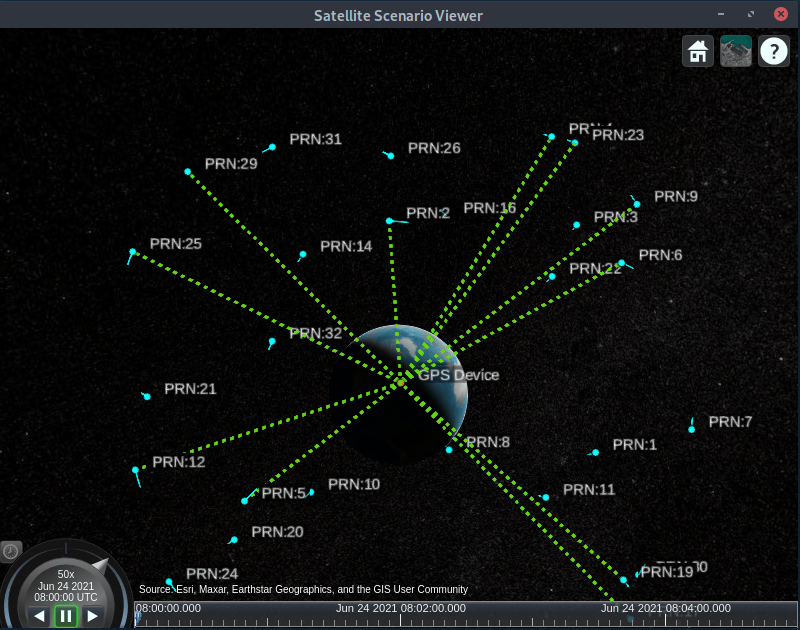Pause the simulation playback
The width and height of the screenshot is (800, 630).
[x=66, y=616]
